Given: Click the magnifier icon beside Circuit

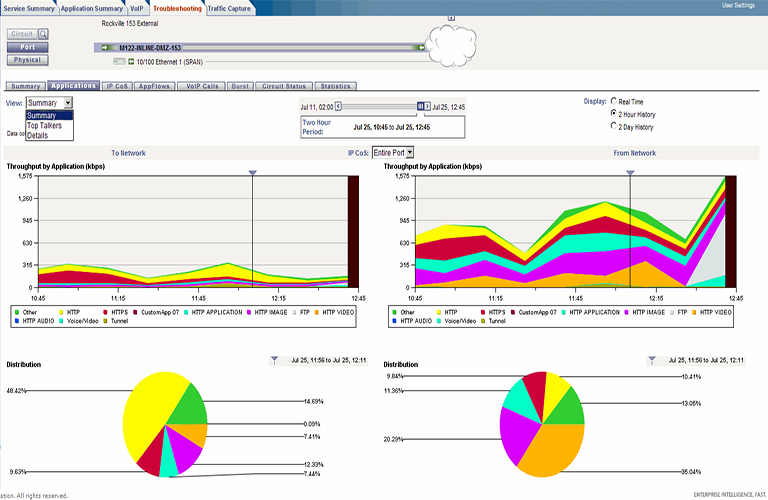Looking at the screenshot, I should [x=44, y=34].
